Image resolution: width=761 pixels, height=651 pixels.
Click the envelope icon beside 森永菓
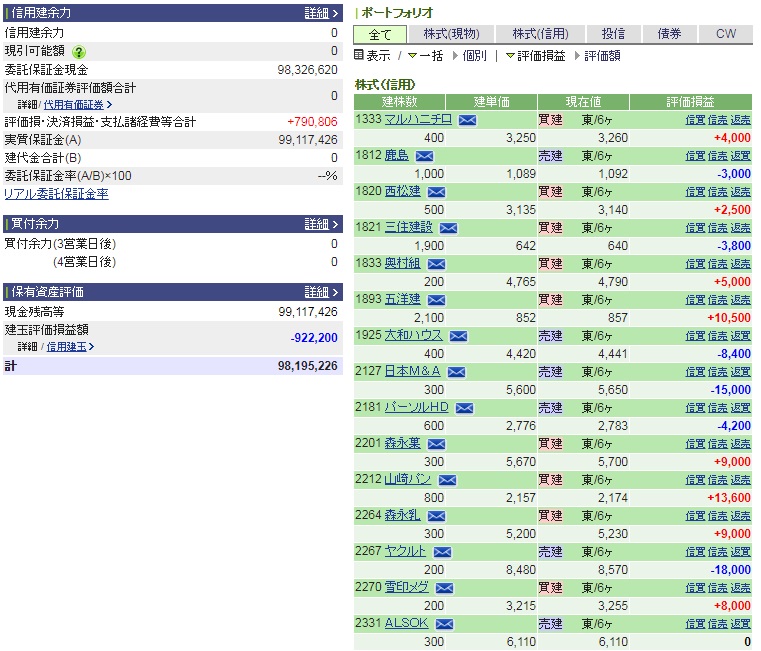436,444
